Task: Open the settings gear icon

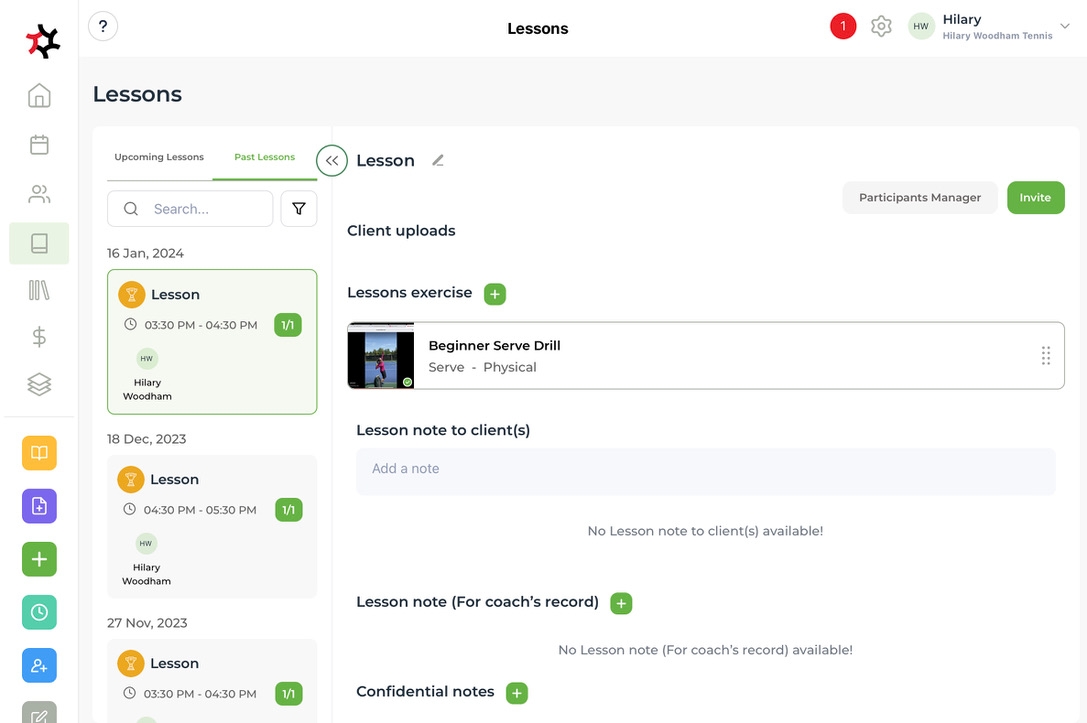Action: (x=881, y=27)
